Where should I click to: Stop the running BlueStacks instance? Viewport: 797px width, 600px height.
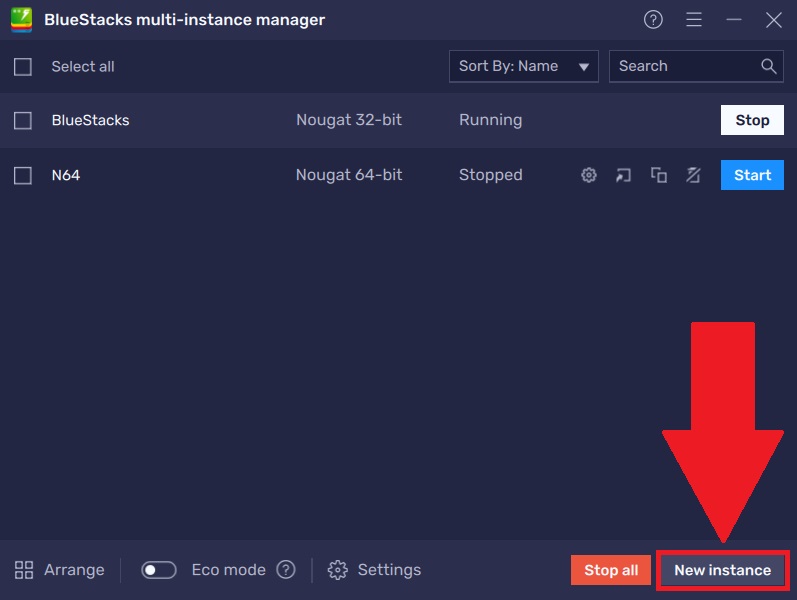point(752,120)
